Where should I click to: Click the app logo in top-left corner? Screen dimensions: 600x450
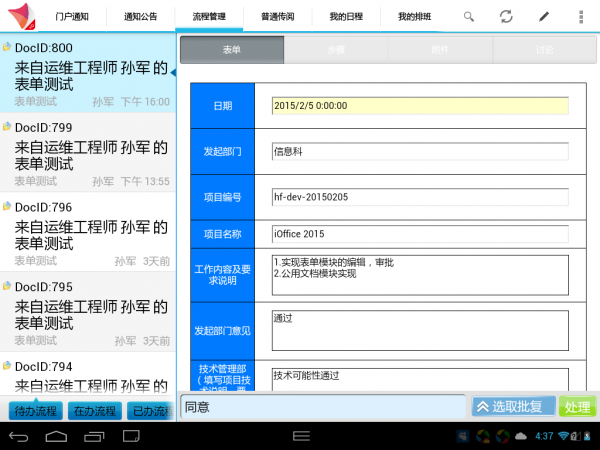[x=19, y=16]
